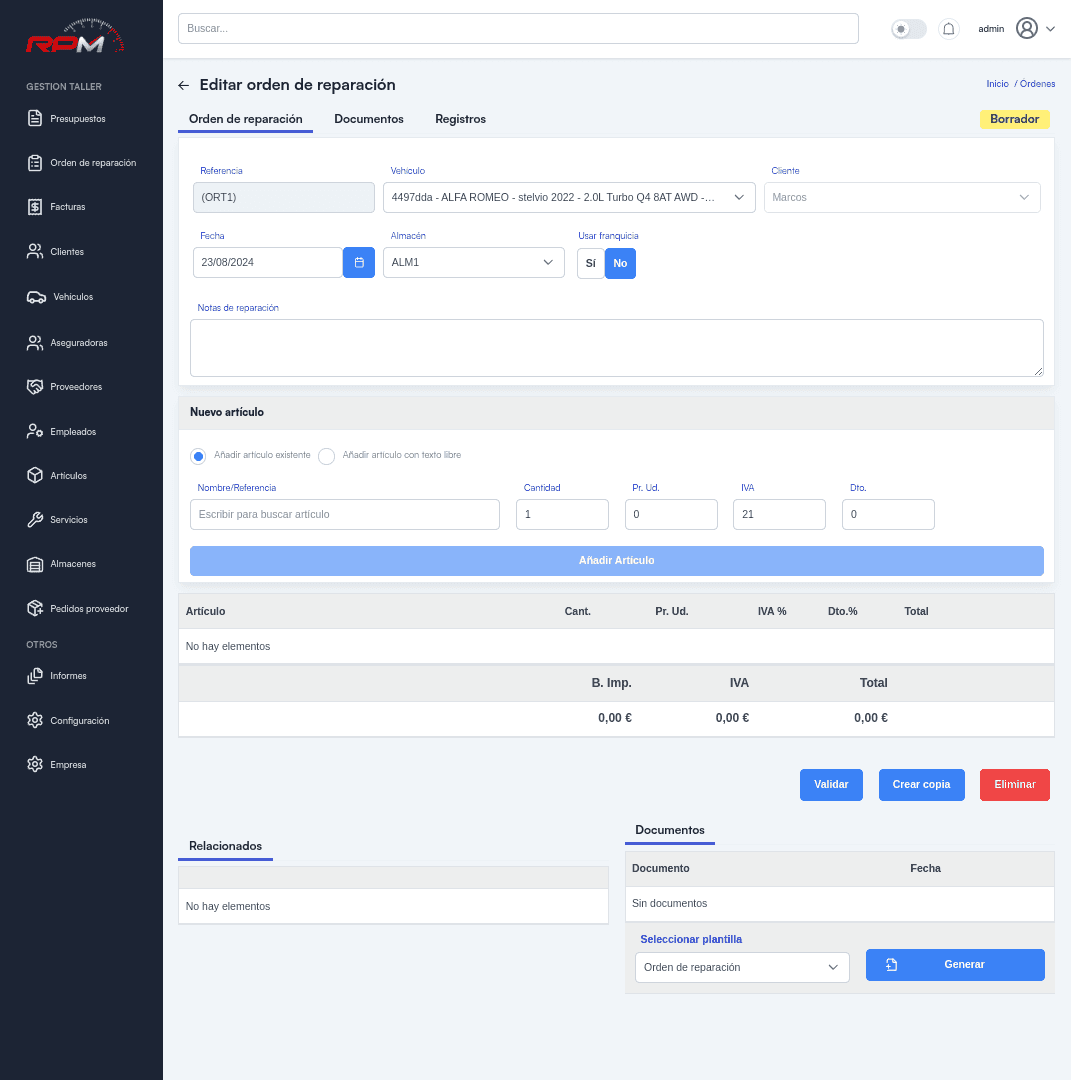This screenshot has height=1080, width=1071.
Task: Open Clientes sidebar icon
Action: 34,251
